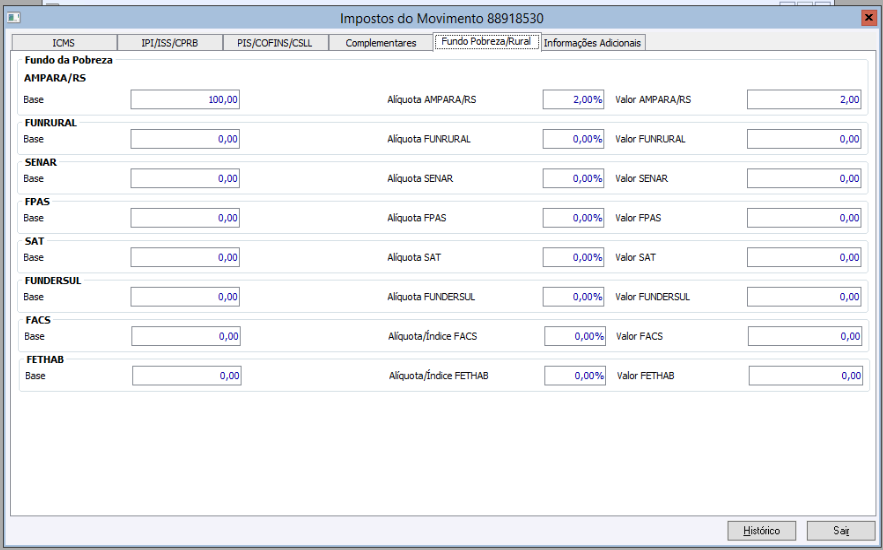883x550 pixels.
Task: Click the 'SAT' group heading
Action: 34,241
